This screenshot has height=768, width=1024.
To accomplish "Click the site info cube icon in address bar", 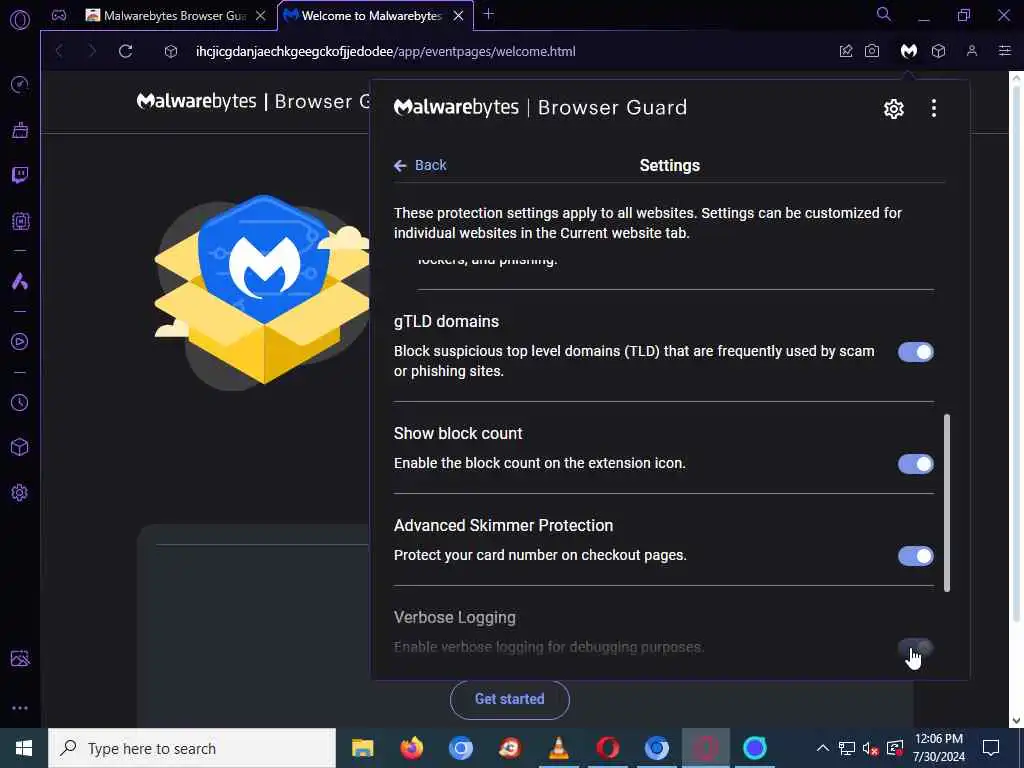I will (170, 51).
